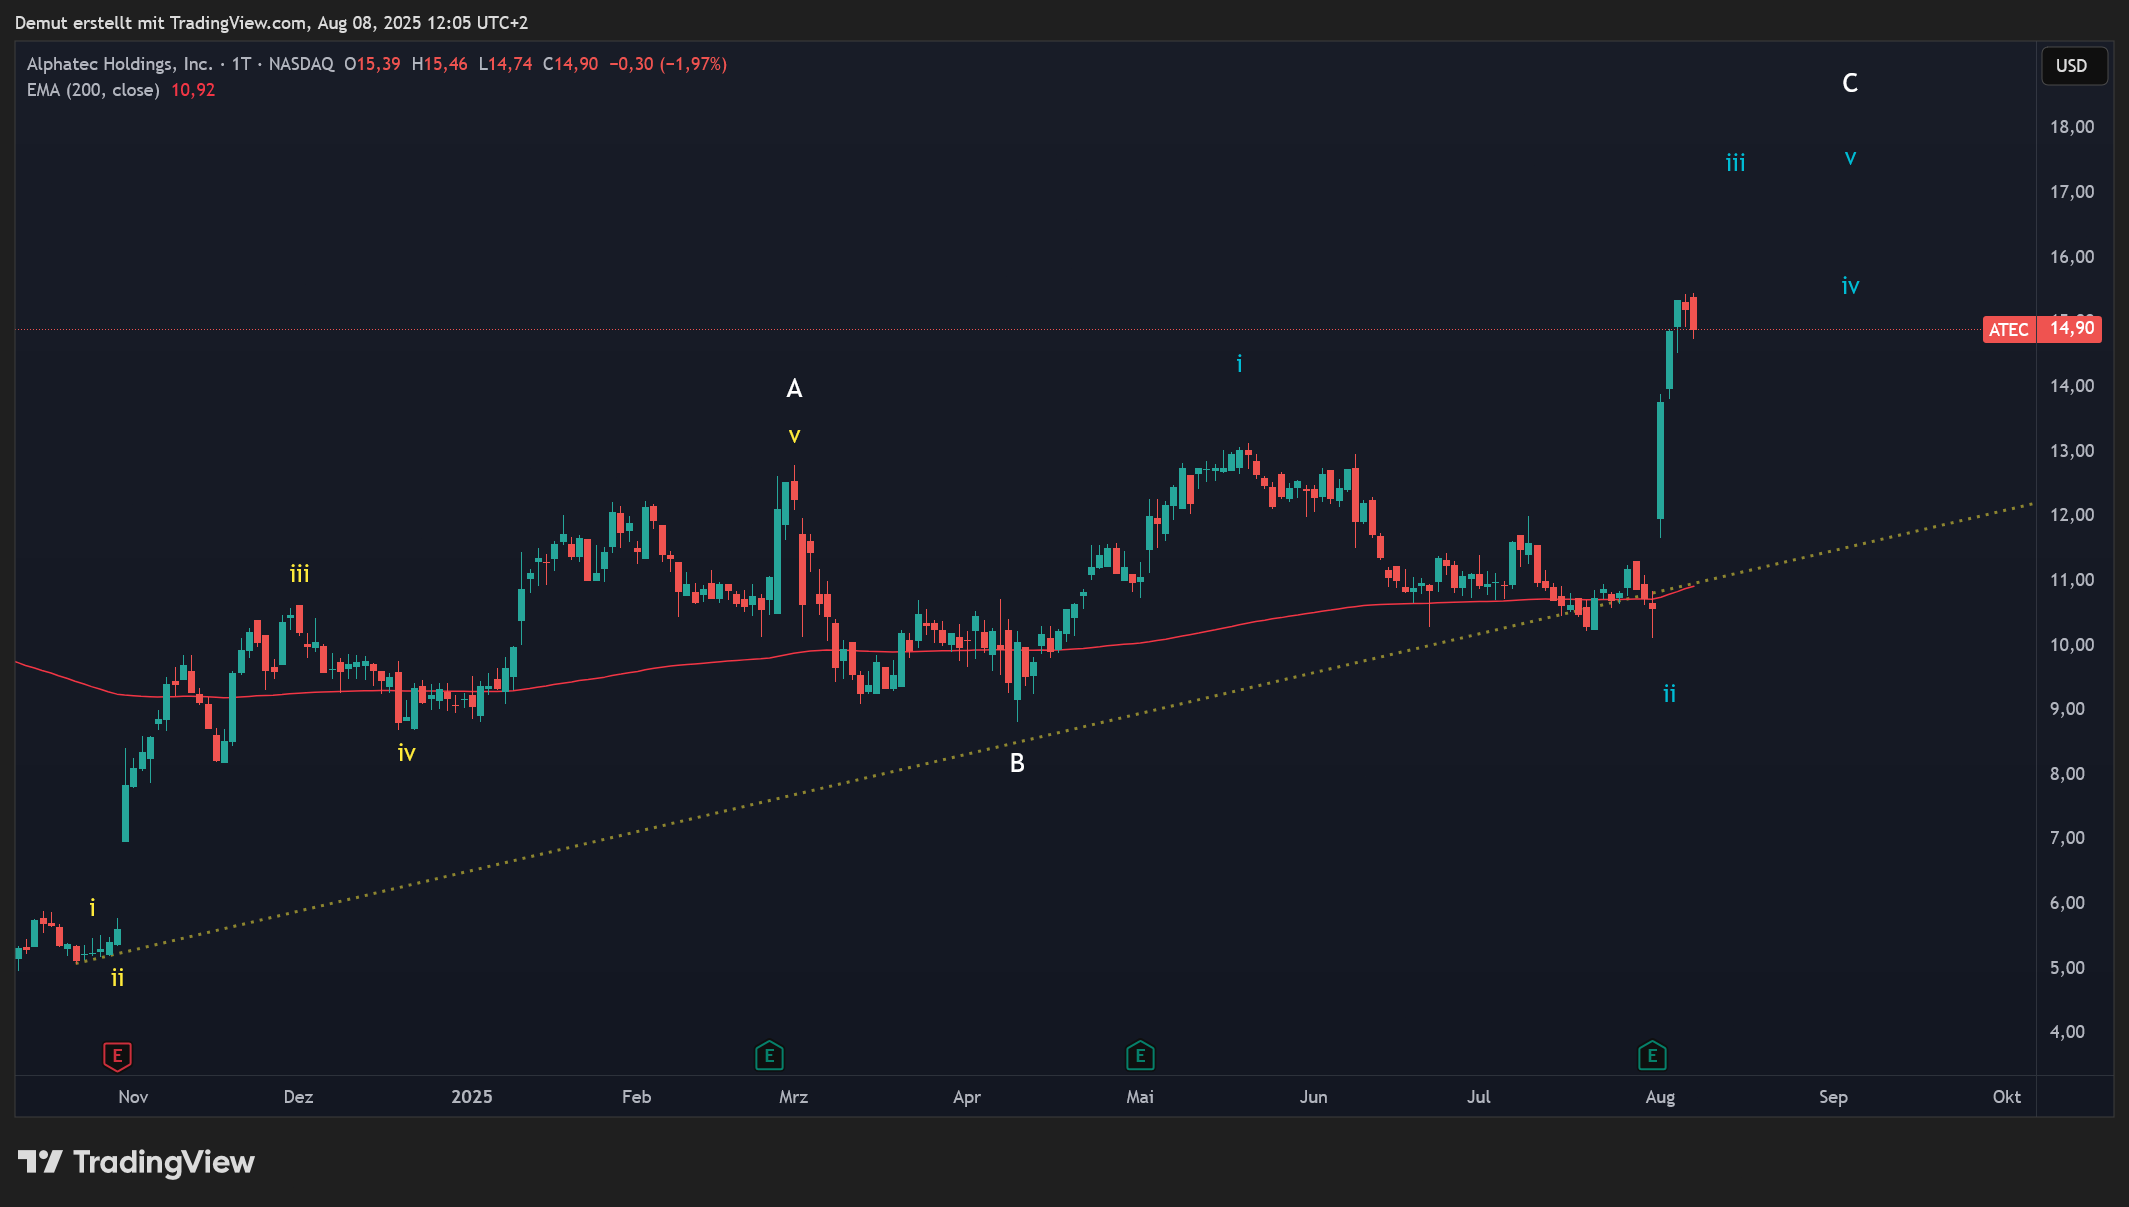Click the blue iii wave label

pos(1735,163)
